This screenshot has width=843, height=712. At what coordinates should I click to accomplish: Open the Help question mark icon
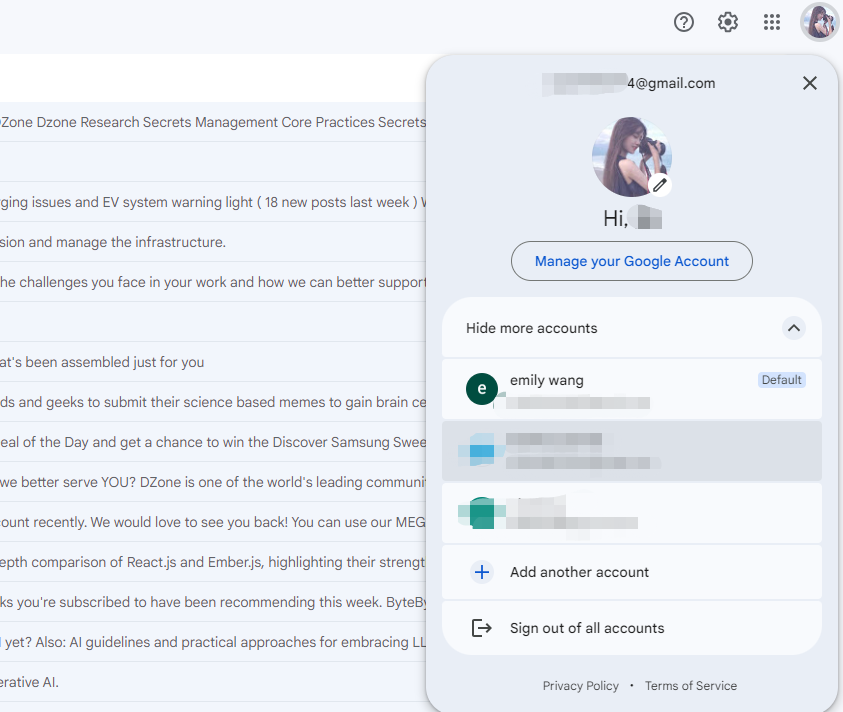point(684,22)
